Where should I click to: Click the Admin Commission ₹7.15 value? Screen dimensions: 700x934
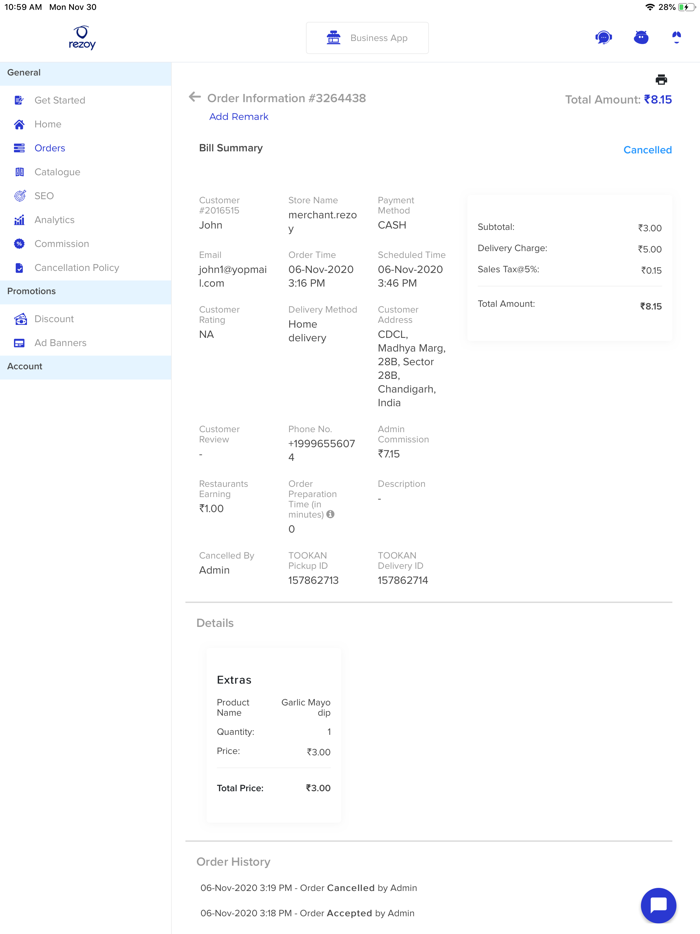pos(389,454)
